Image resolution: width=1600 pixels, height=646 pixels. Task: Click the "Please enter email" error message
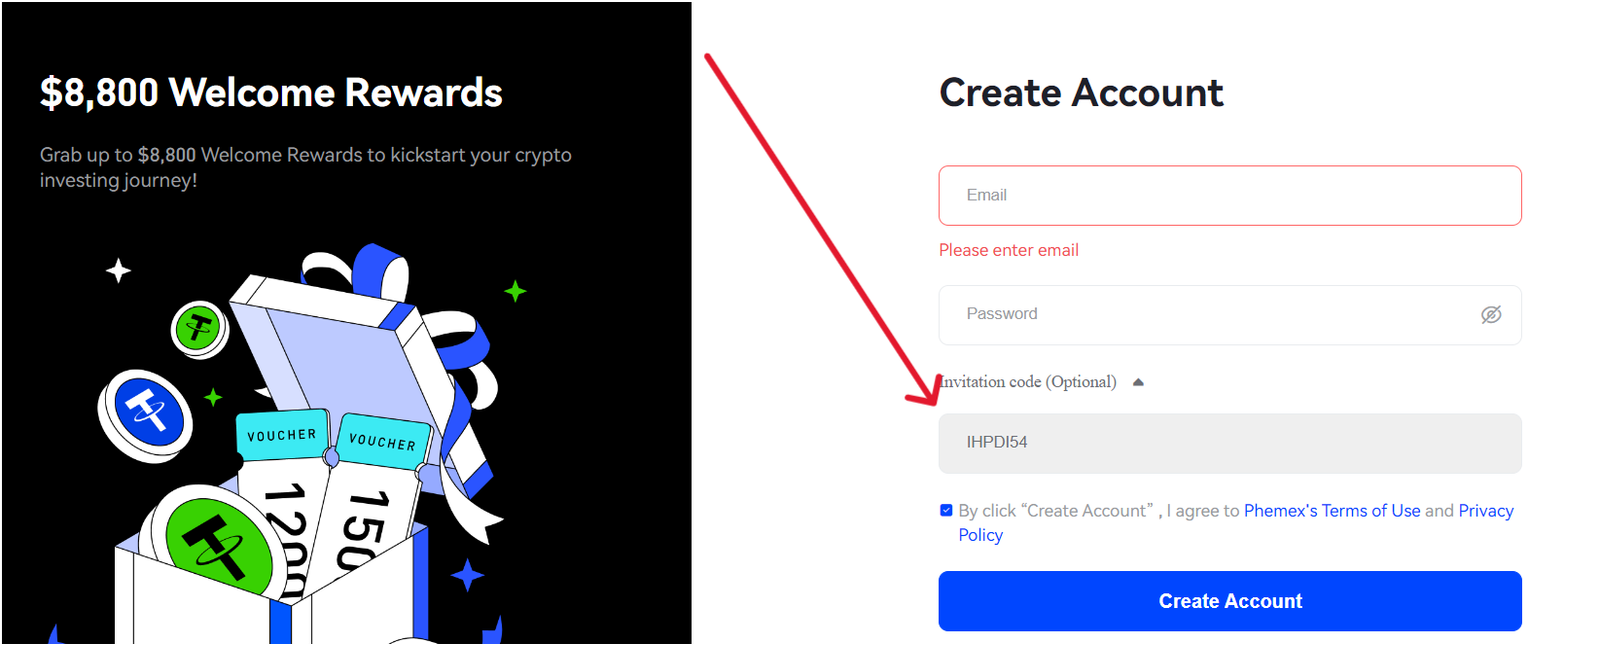coord(1008,251)
